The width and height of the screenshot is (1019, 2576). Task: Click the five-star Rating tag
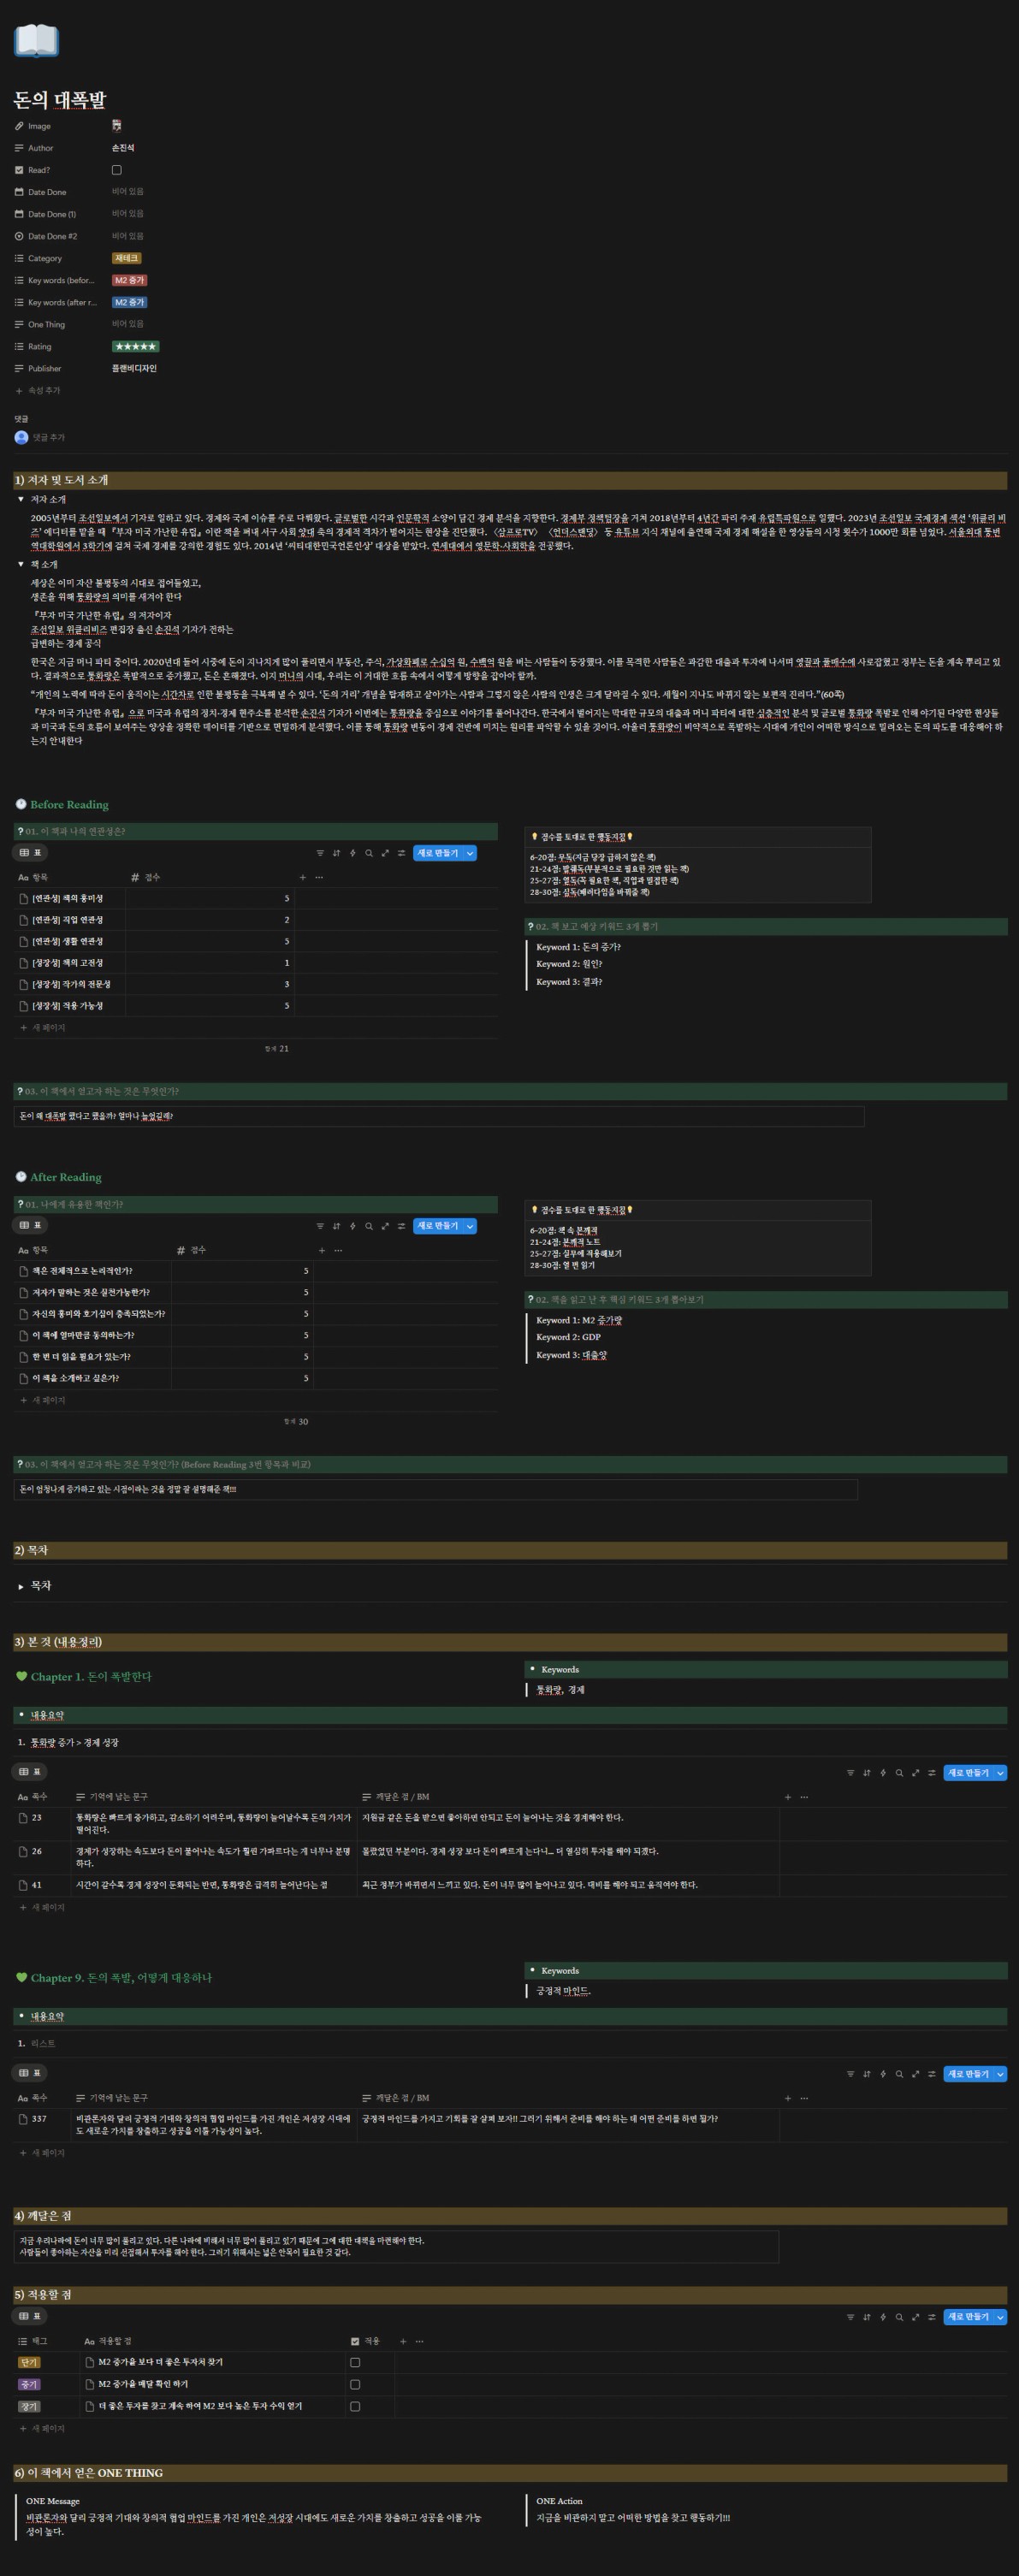point(135,347)
